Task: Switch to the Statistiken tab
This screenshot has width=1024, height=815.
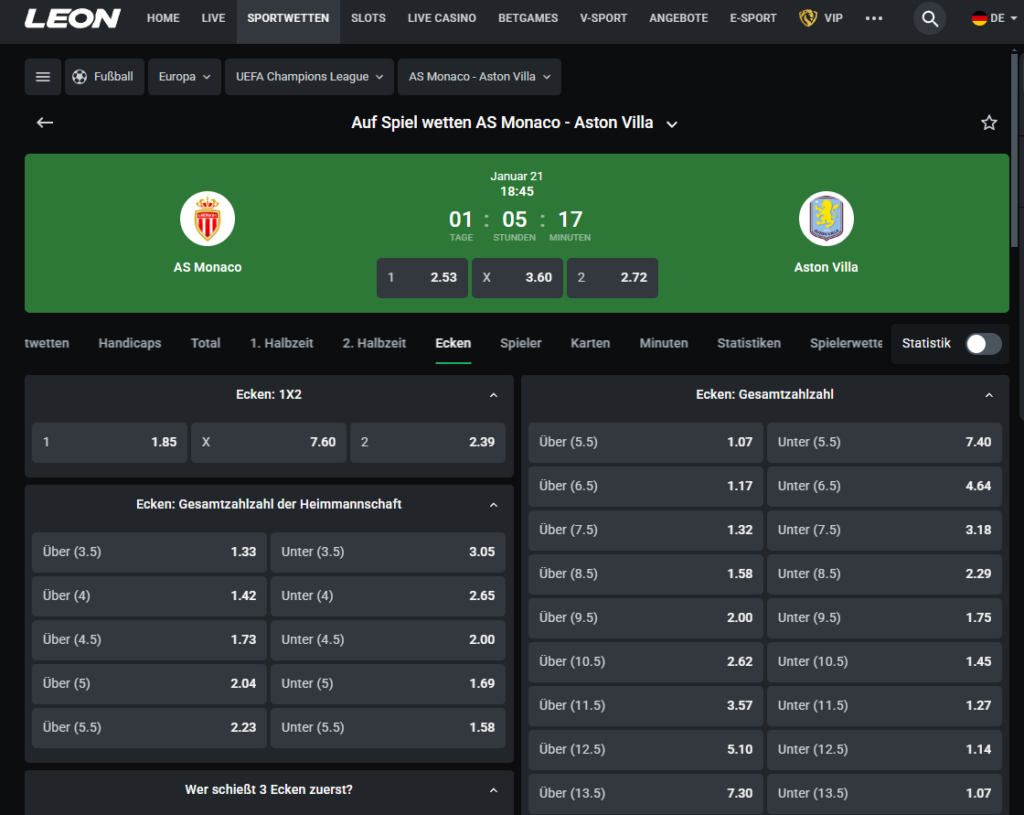Action: pos(749,344)
